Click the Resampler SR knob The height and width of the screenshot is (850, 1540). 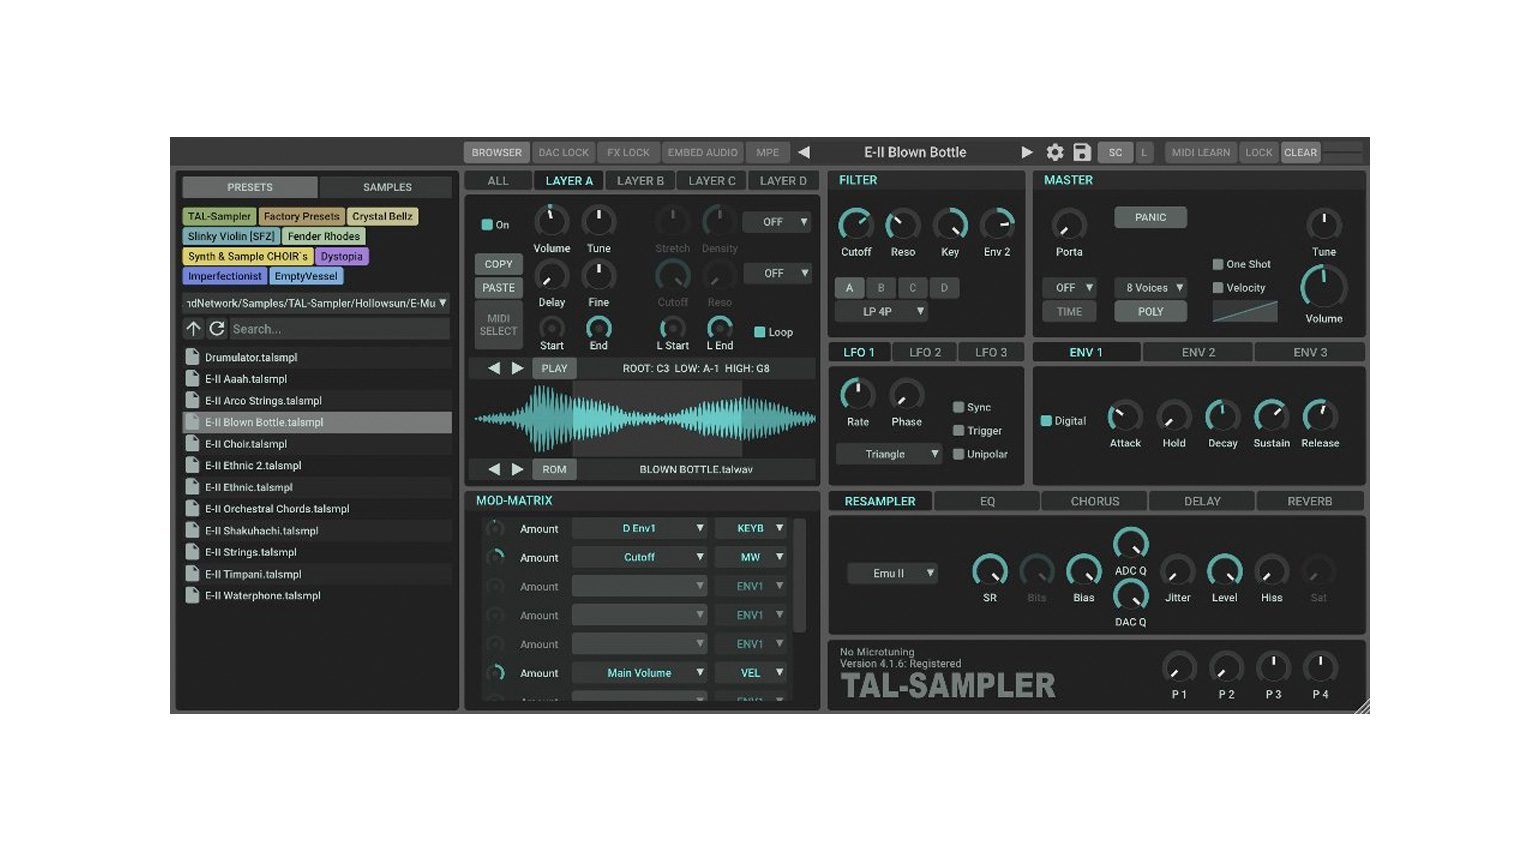coord(990,571)
